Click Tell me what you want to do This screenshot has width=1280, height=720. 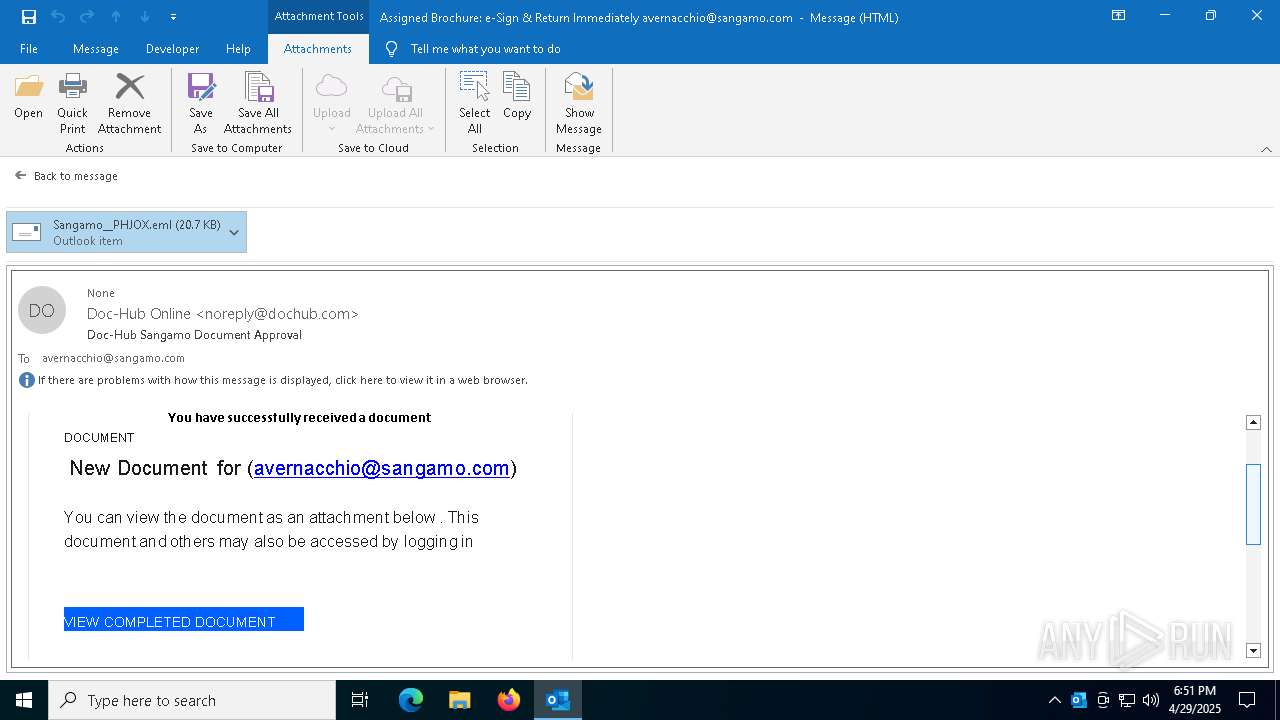click(x=485, y=49)
